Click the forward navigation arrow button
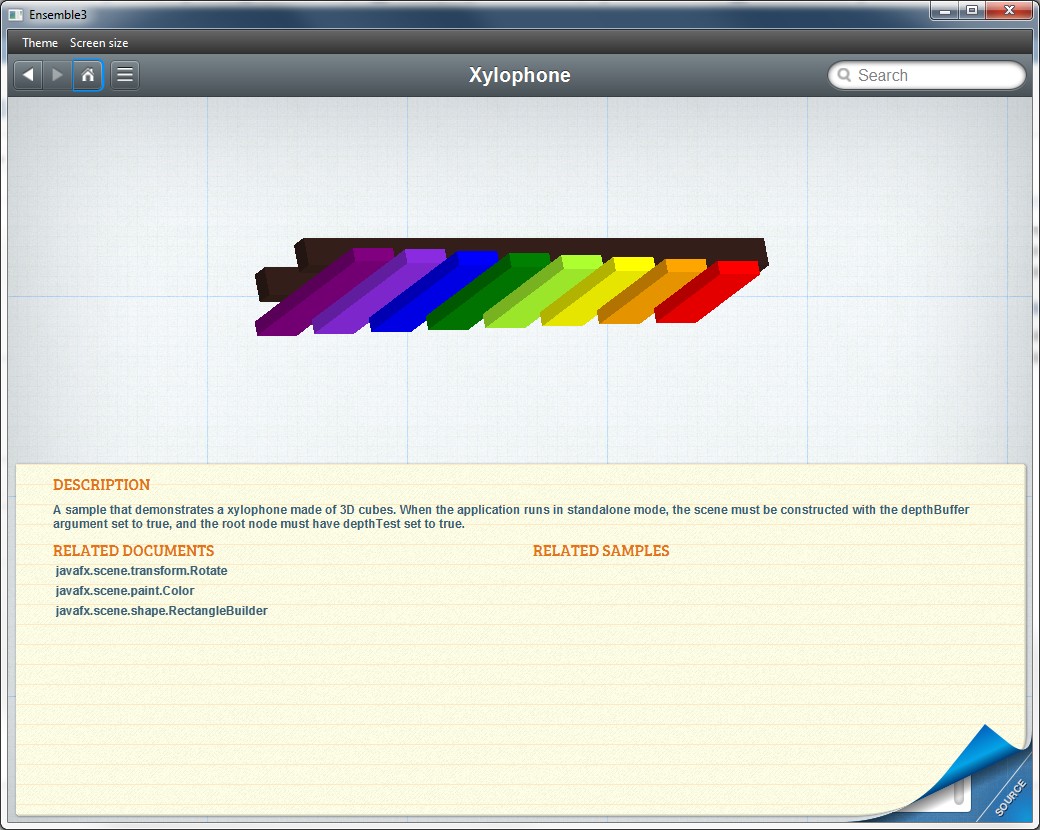The height and width of the screenshot is (830, 1040). pos(57,75)
